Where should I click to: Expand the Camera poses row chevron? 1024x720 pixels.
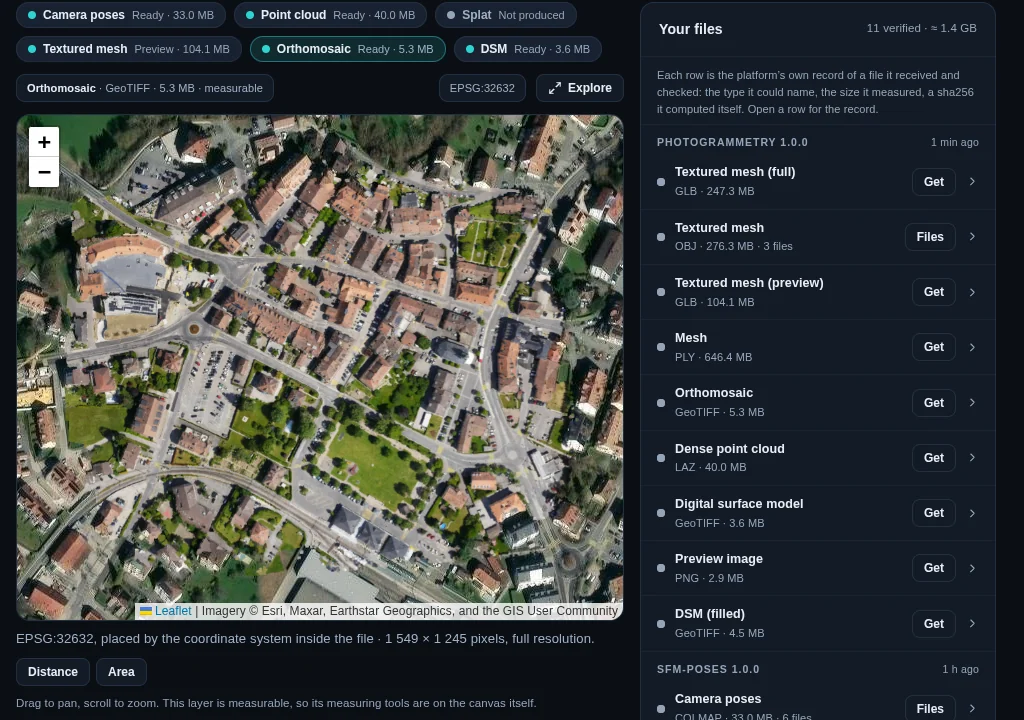(x=972, y=708)
